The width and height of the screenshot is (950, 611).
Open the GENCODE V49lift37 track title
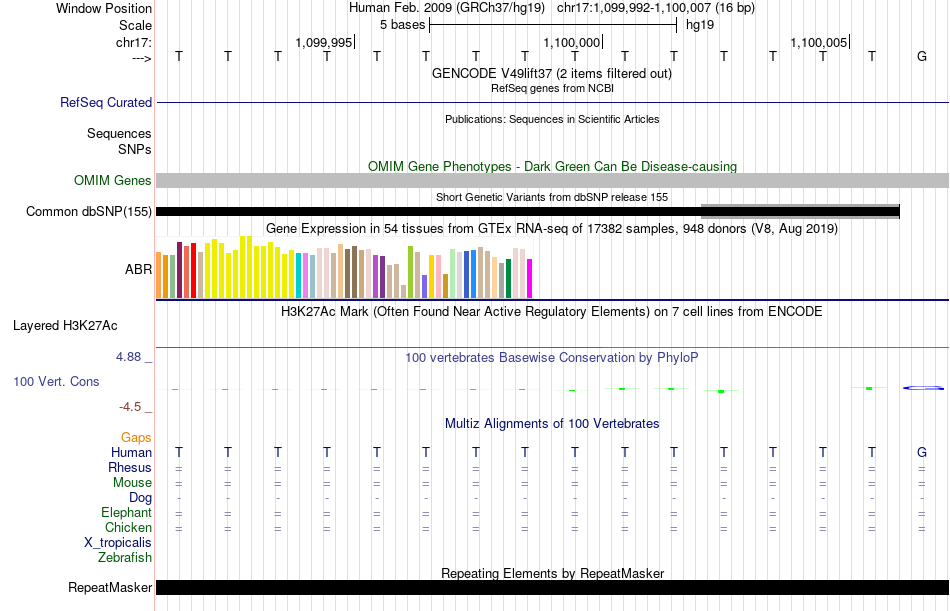click(x=551, y=73)
